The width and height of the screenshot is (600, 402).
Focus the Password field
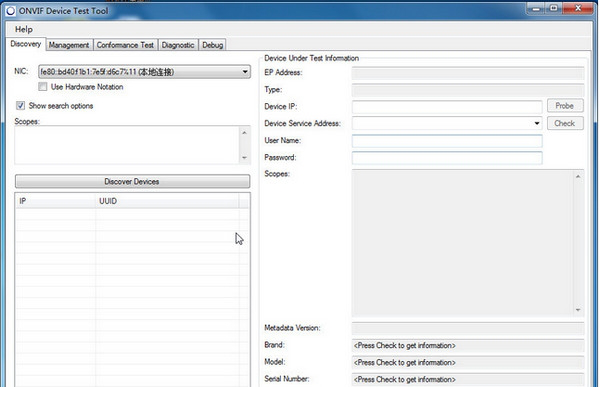447,158
